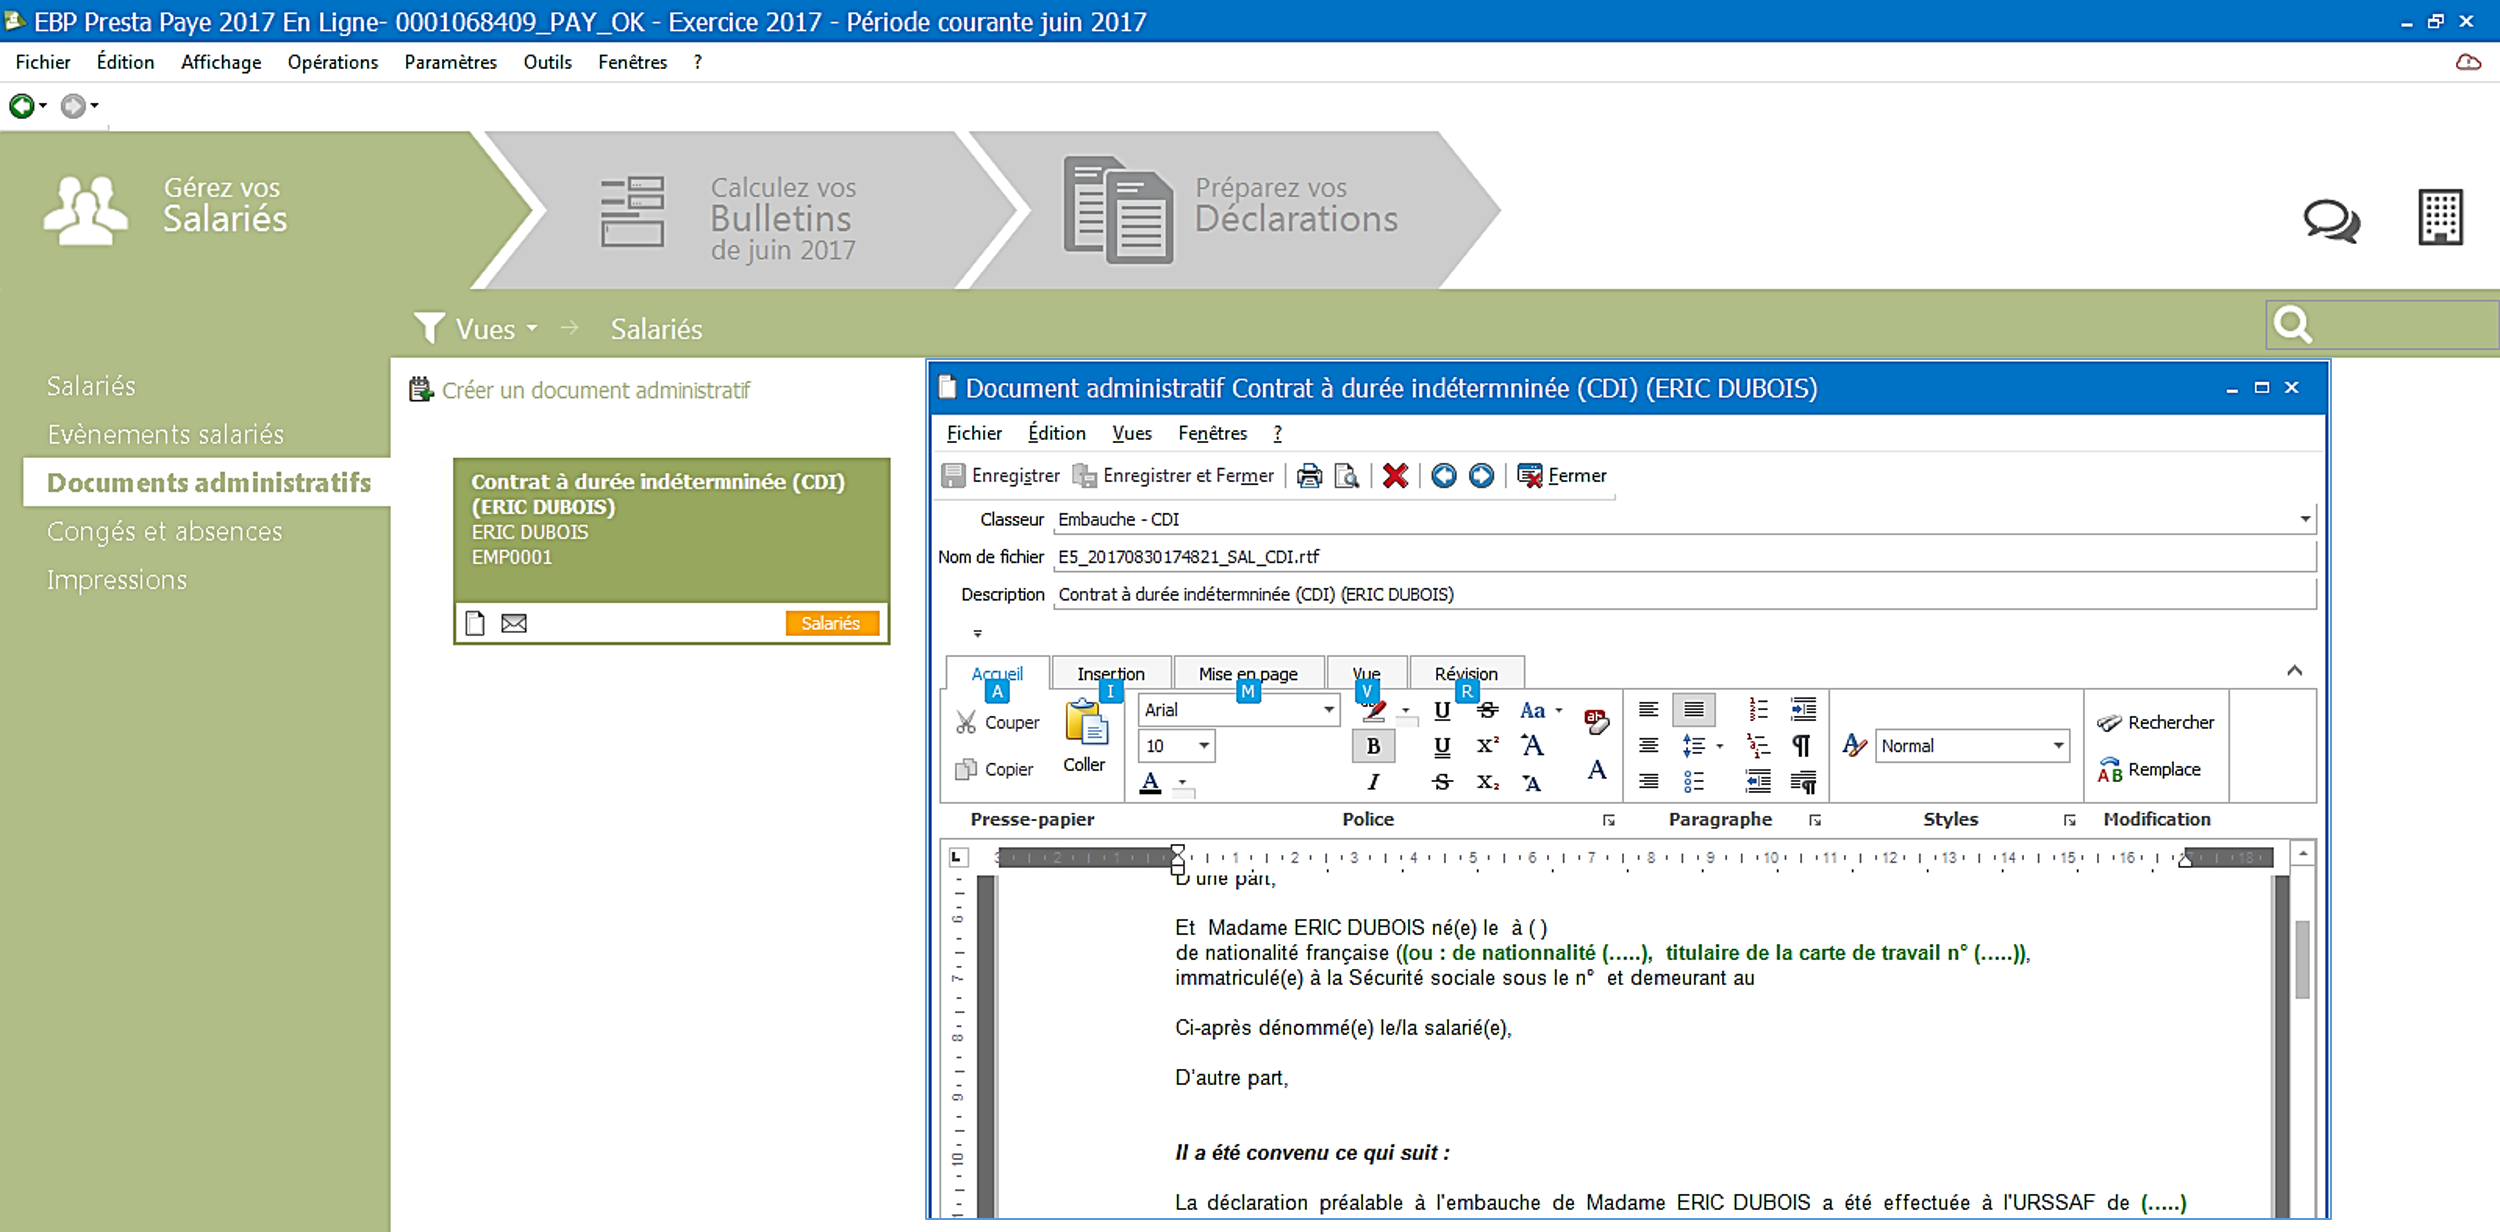Open print preview icon in document toolbar

(1347, 476)
